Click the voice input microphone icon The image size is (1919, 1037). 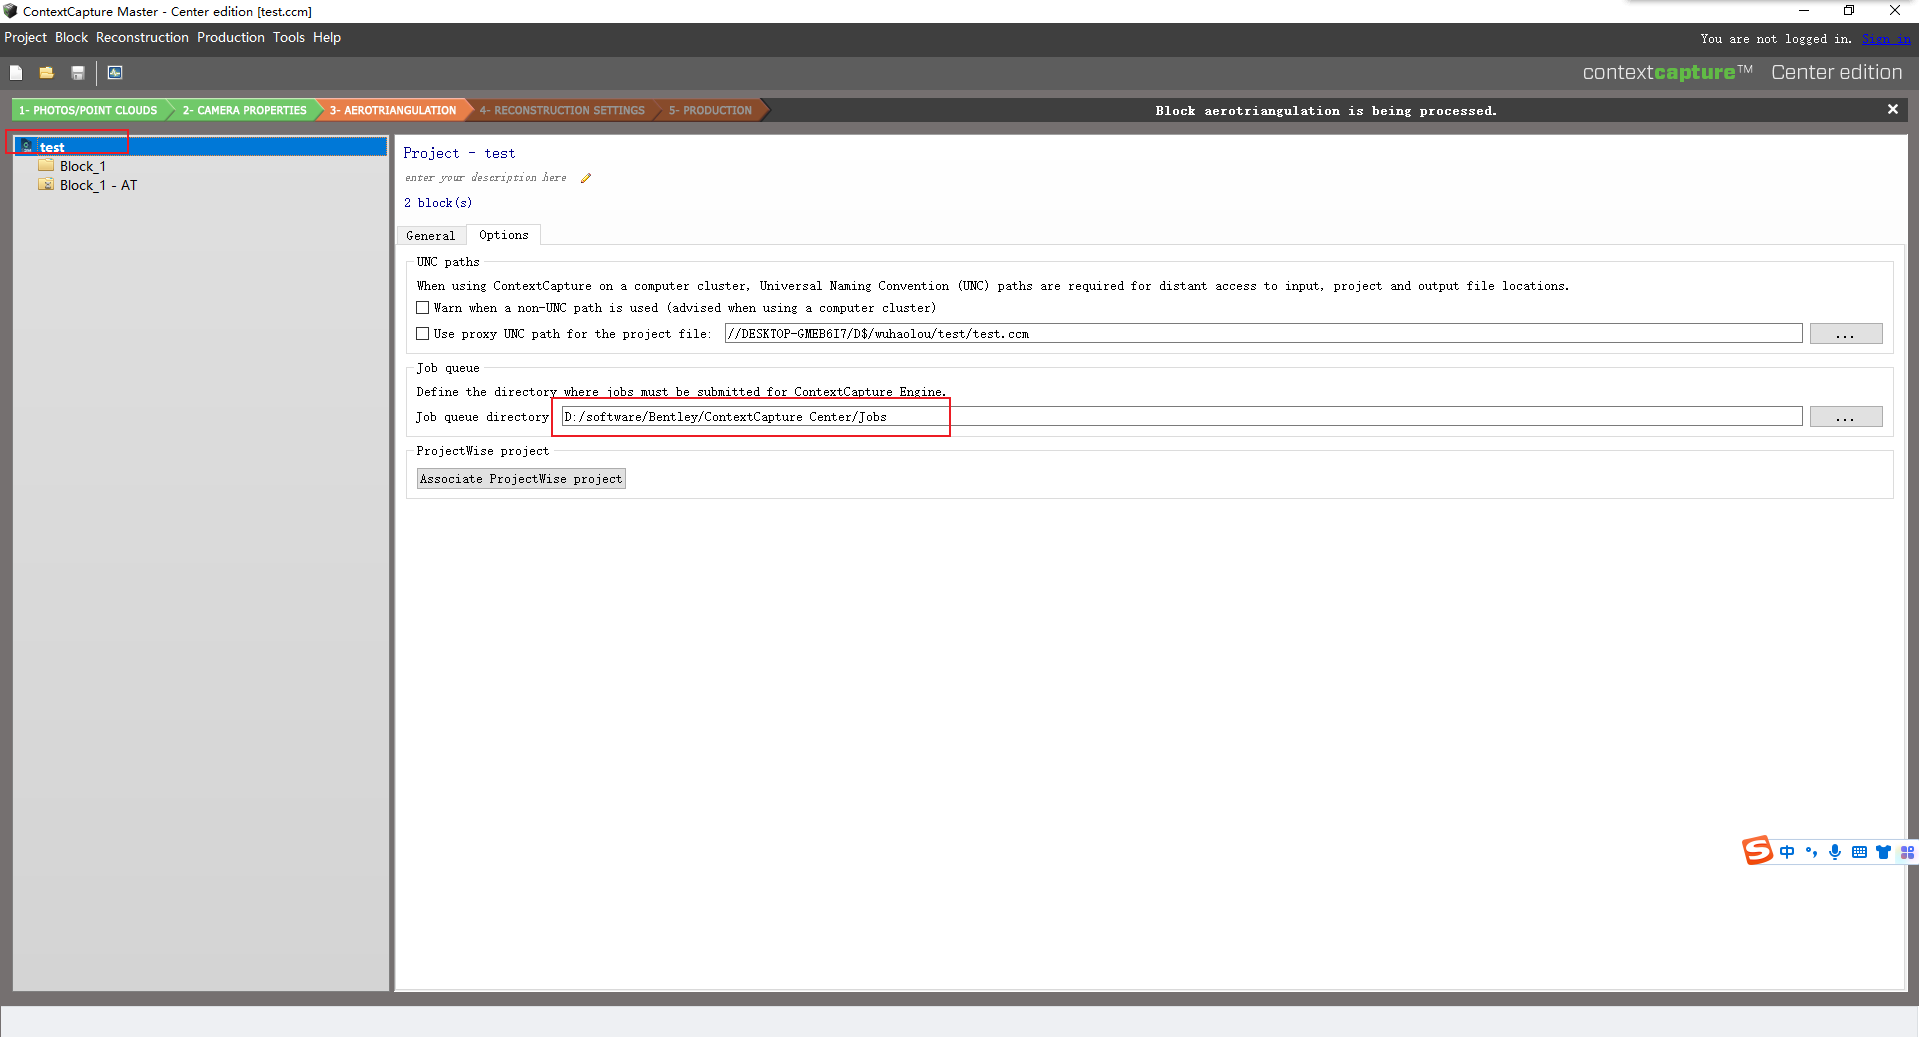pyautogui.click(x=1835, y=852)
